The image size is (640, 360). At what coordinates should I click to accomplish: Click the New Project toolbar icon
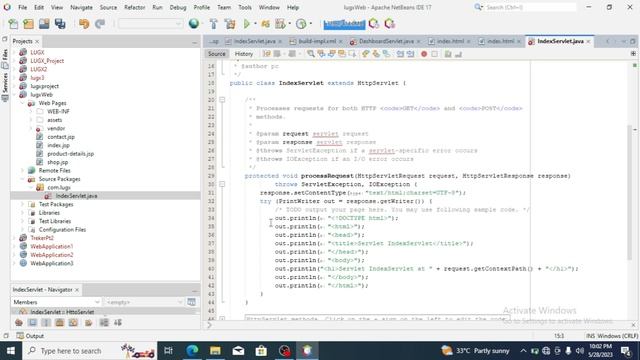click(x=29, y=24)
